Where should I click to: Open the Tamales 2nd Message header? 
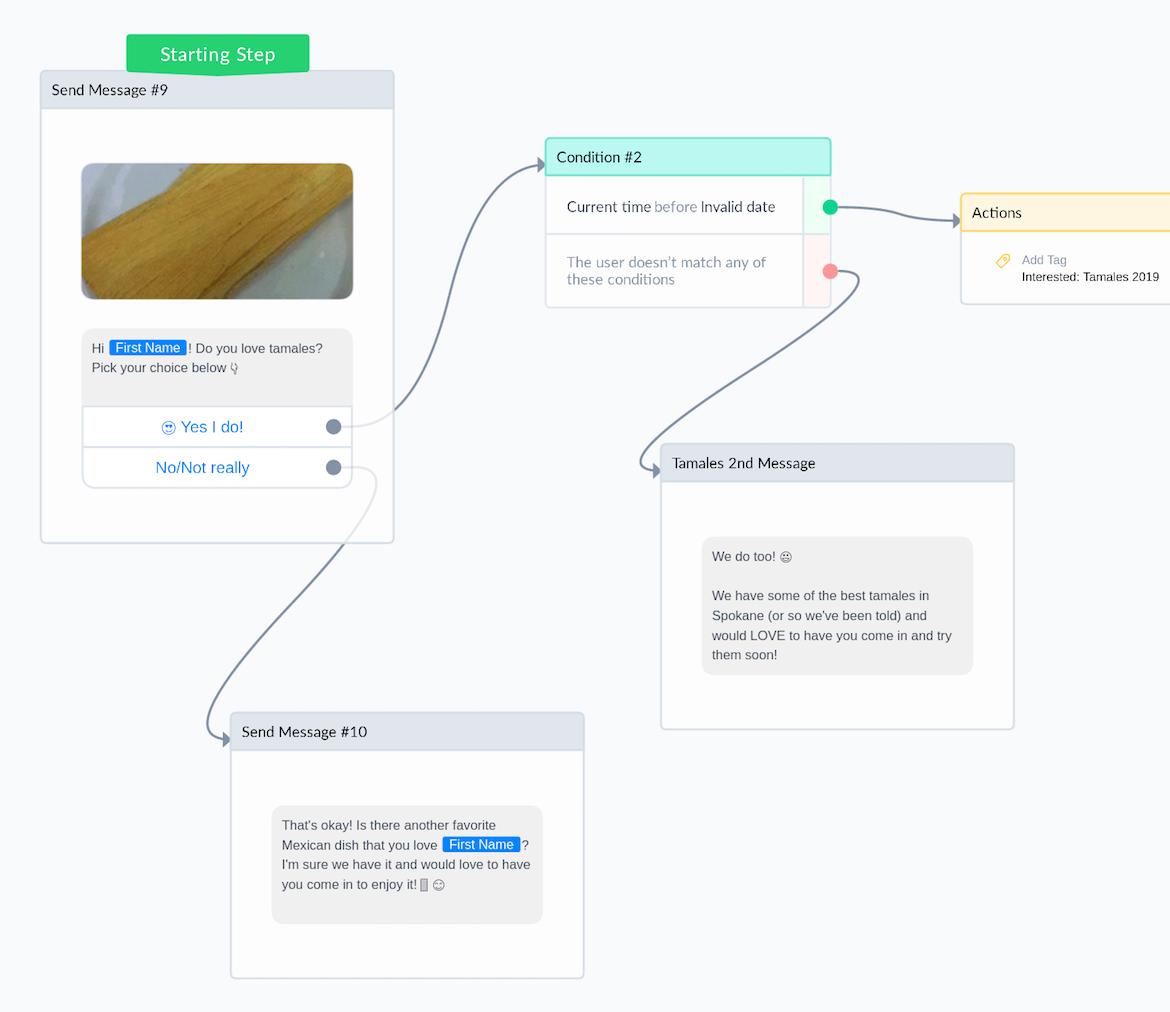tap(837, 463)
